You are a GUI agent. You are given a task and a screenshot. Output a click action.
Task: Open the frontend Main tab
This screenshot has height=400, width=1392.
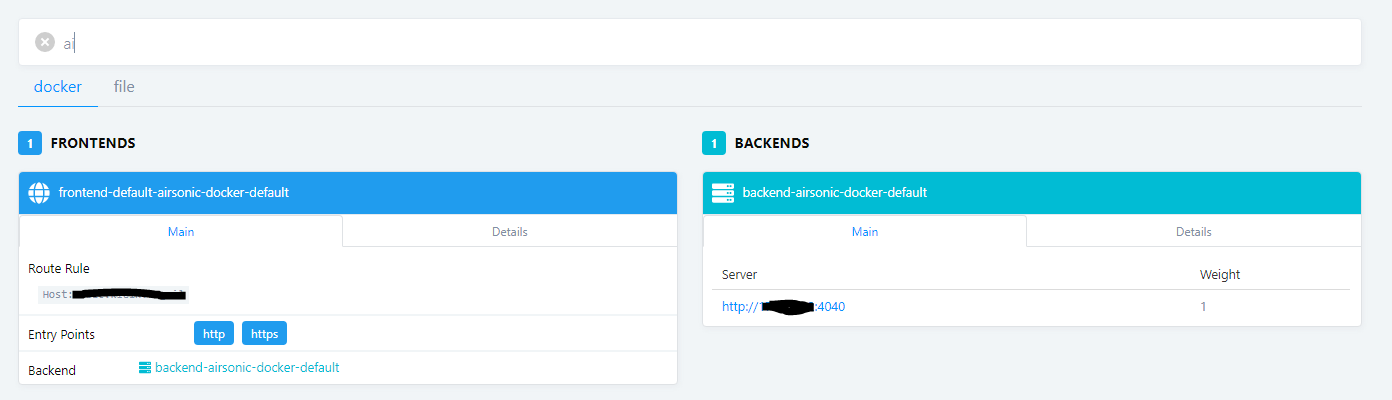[181, 231]
